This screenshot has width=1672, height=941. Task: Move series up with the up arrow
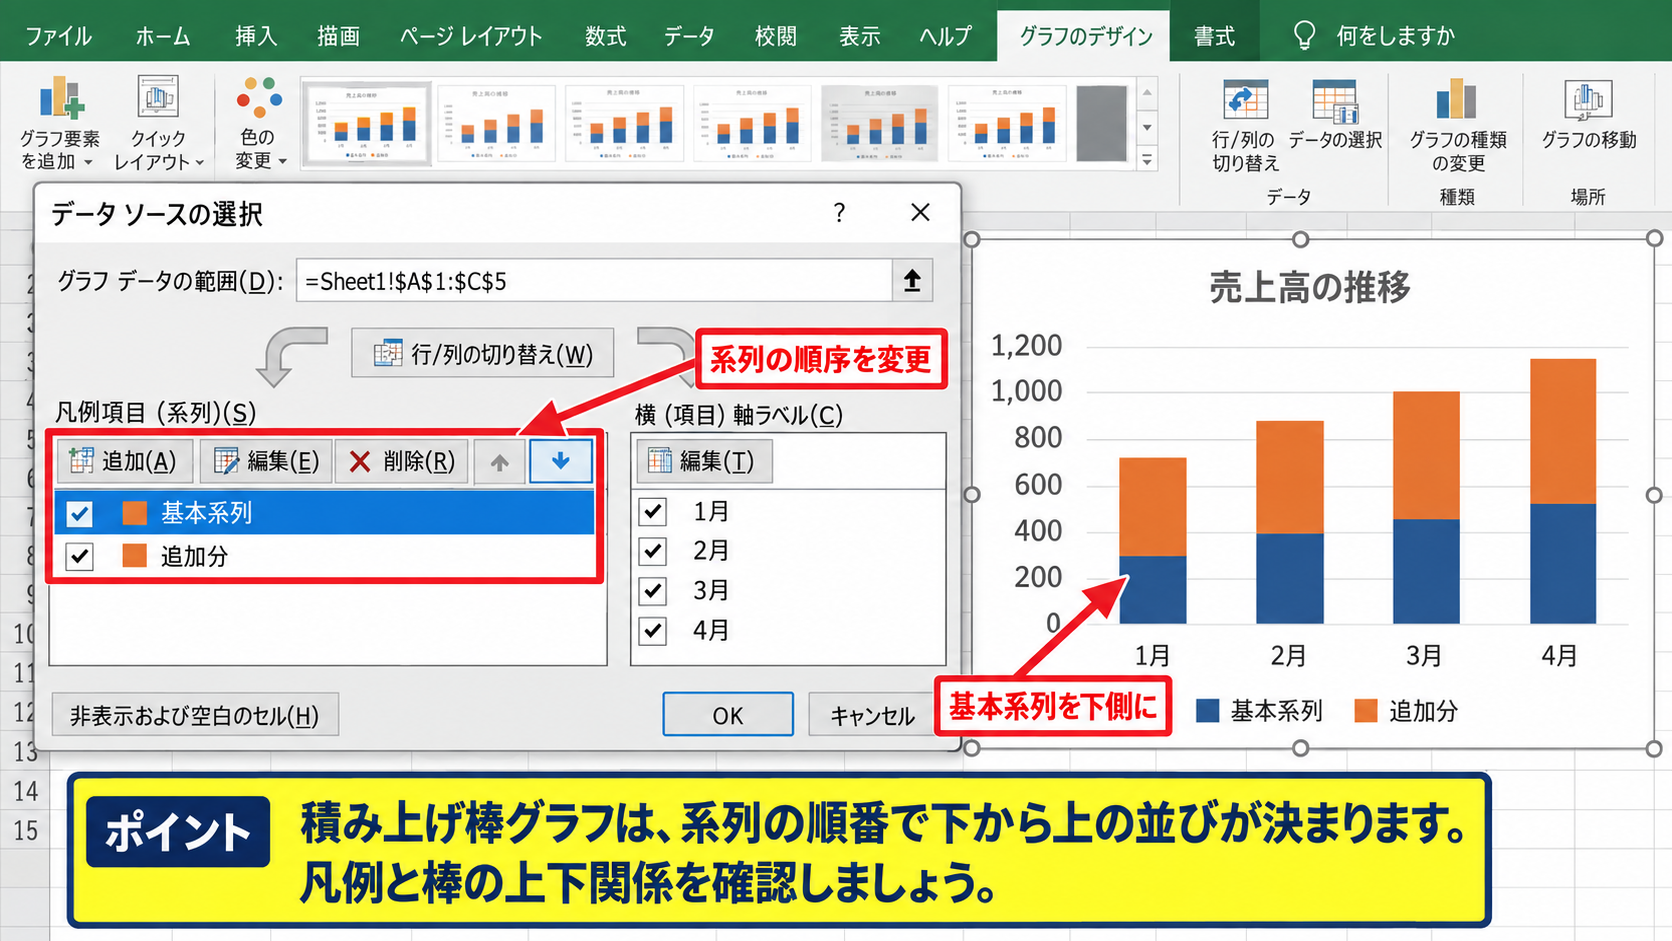(499, 462)
